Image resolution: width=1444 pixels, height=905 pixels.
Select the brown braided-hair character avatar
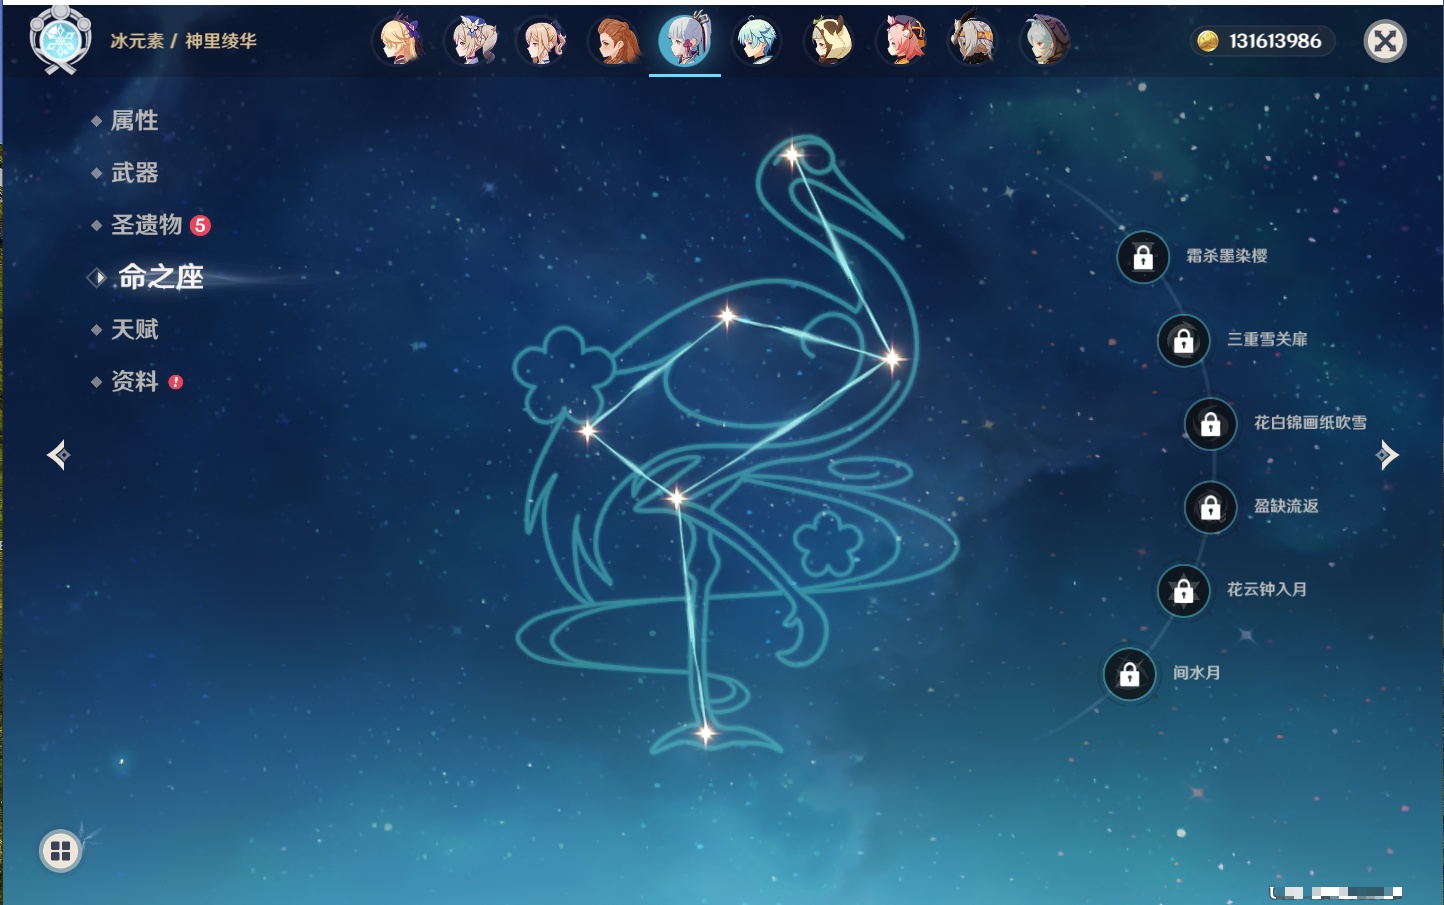pyautogui.click(x=616, y=41)
